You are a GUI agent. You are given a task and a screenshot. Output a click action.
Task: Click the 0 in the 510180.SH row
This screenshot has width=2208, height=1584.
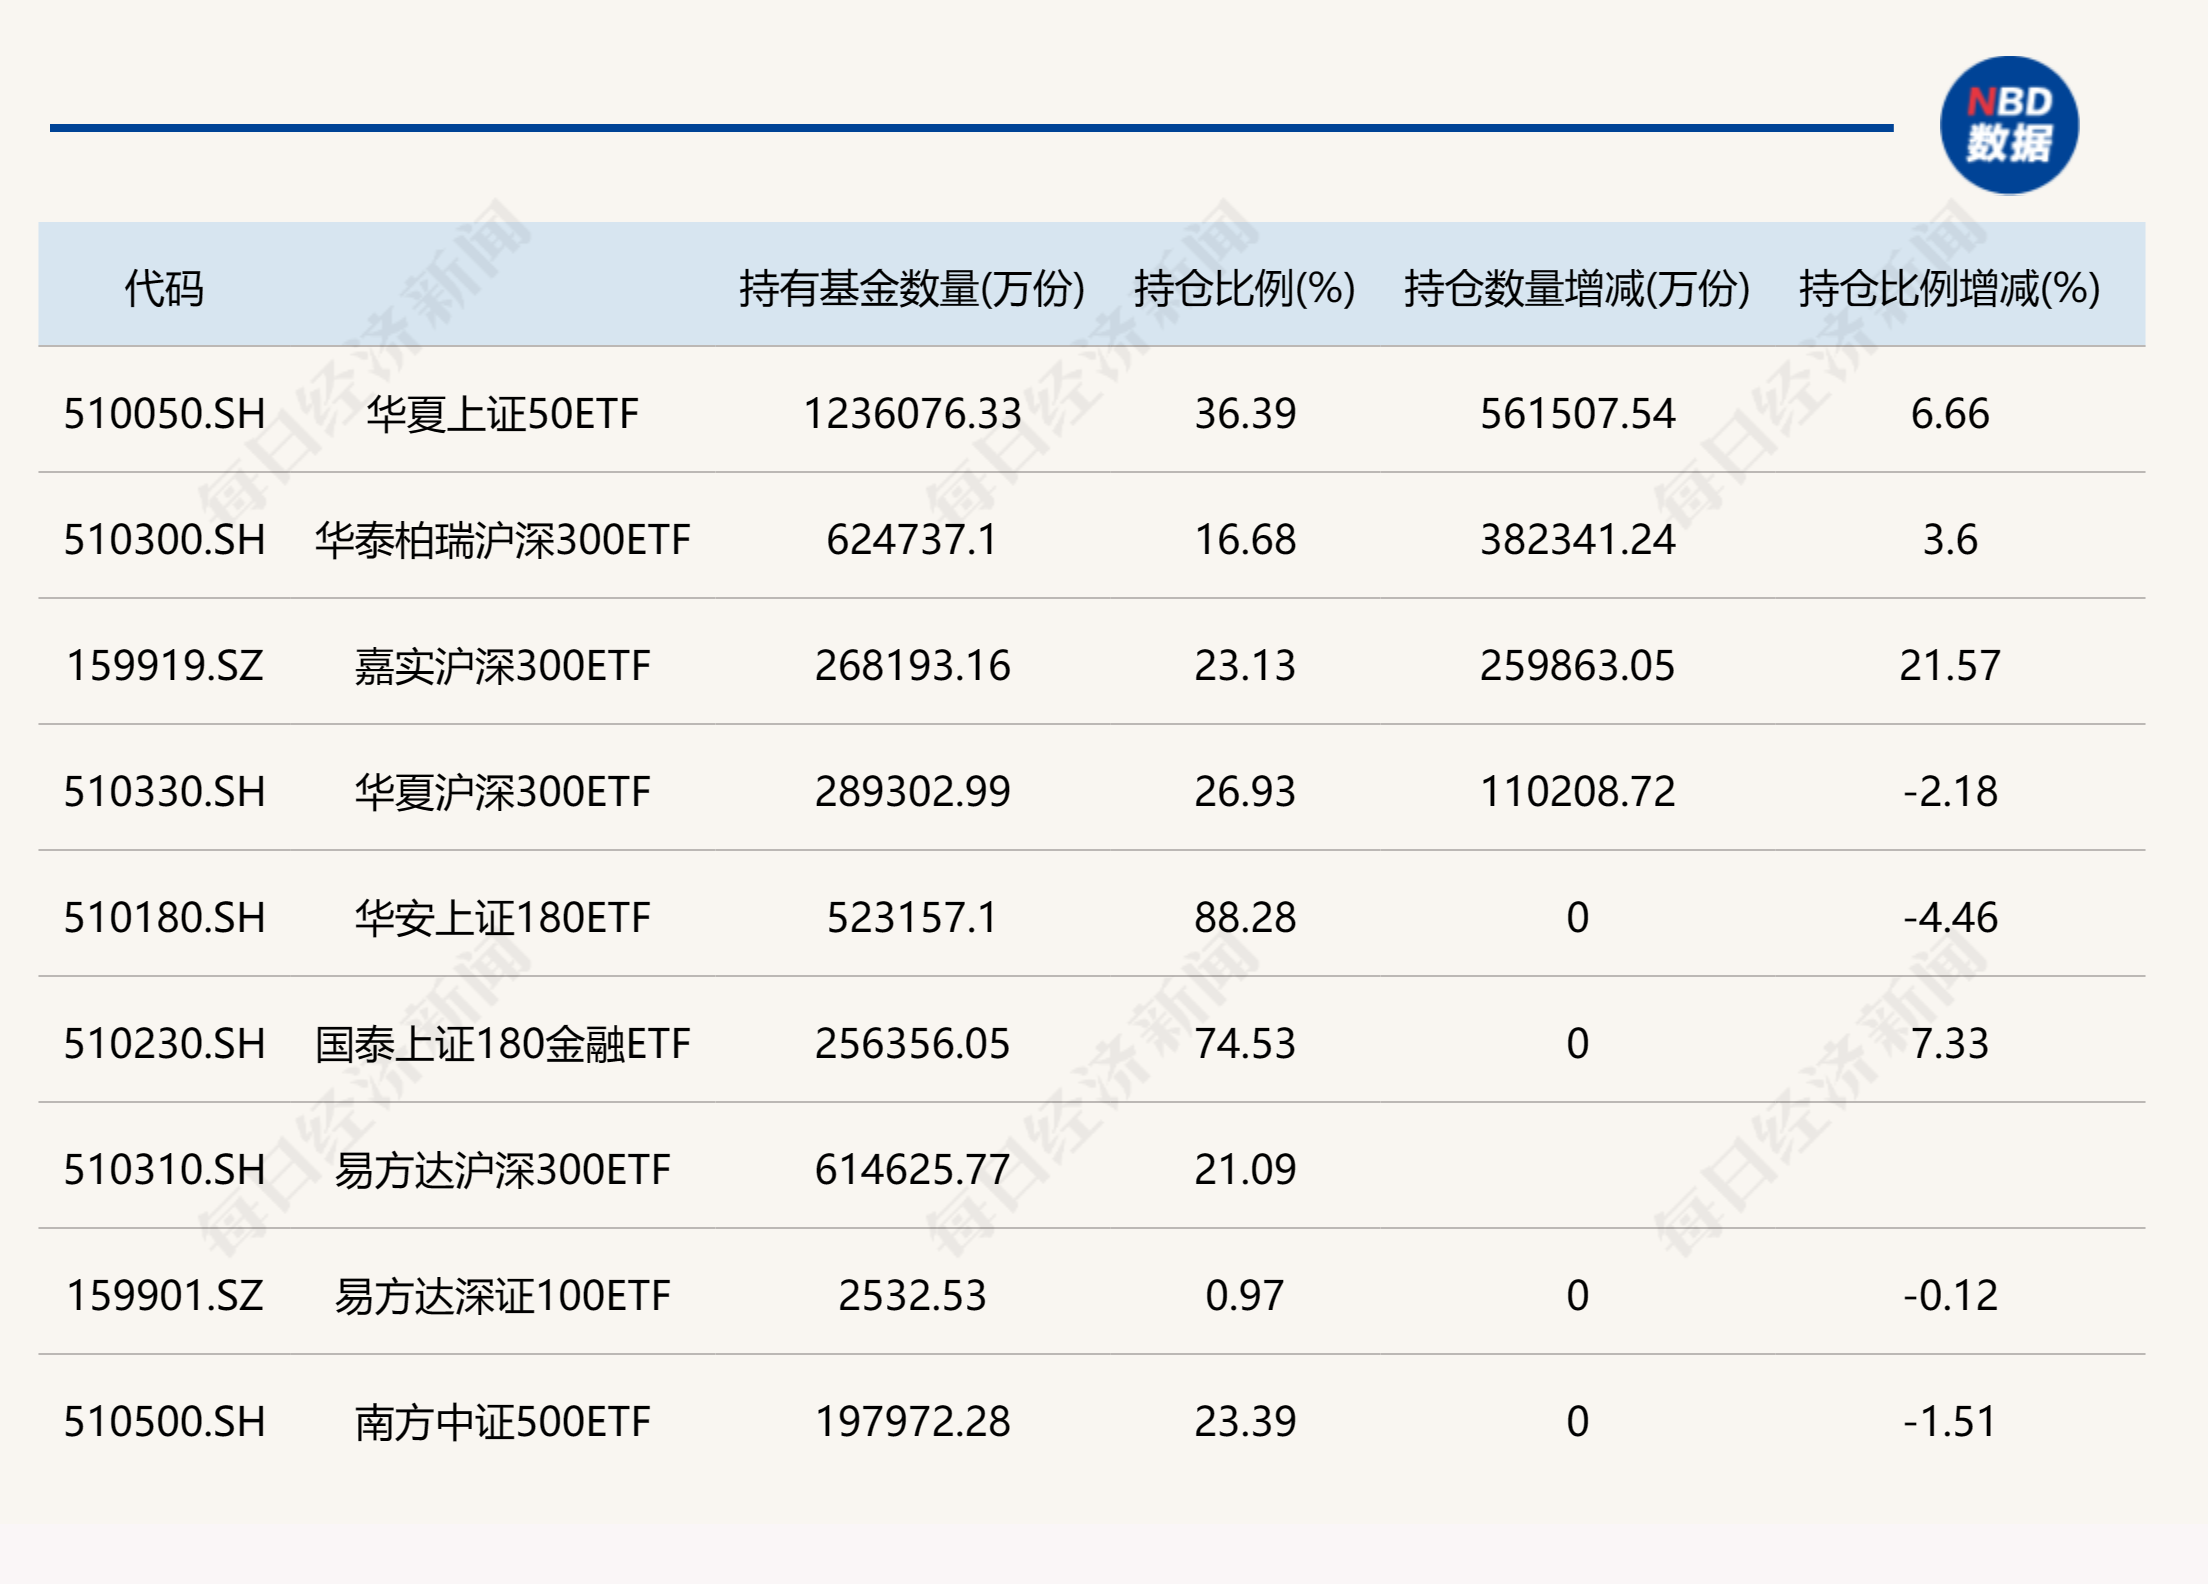[x=1577, y=917]
